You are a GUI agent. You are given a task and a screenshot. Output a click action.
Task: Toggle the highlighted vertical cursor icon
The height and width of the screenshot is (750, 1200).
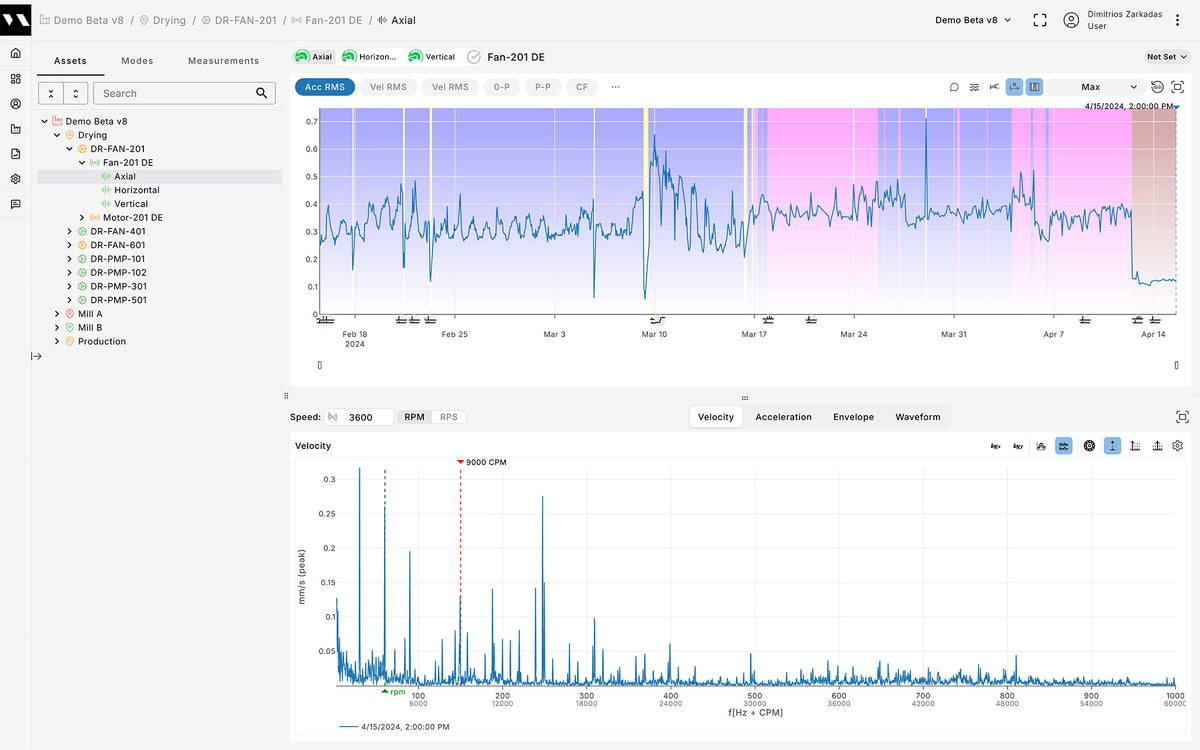(1112, 446)
